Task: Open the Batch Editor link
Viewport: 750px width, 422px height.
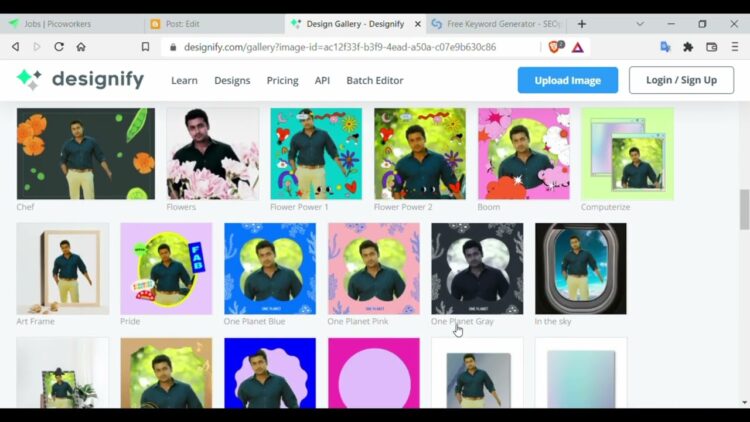Action: [375, 80]
